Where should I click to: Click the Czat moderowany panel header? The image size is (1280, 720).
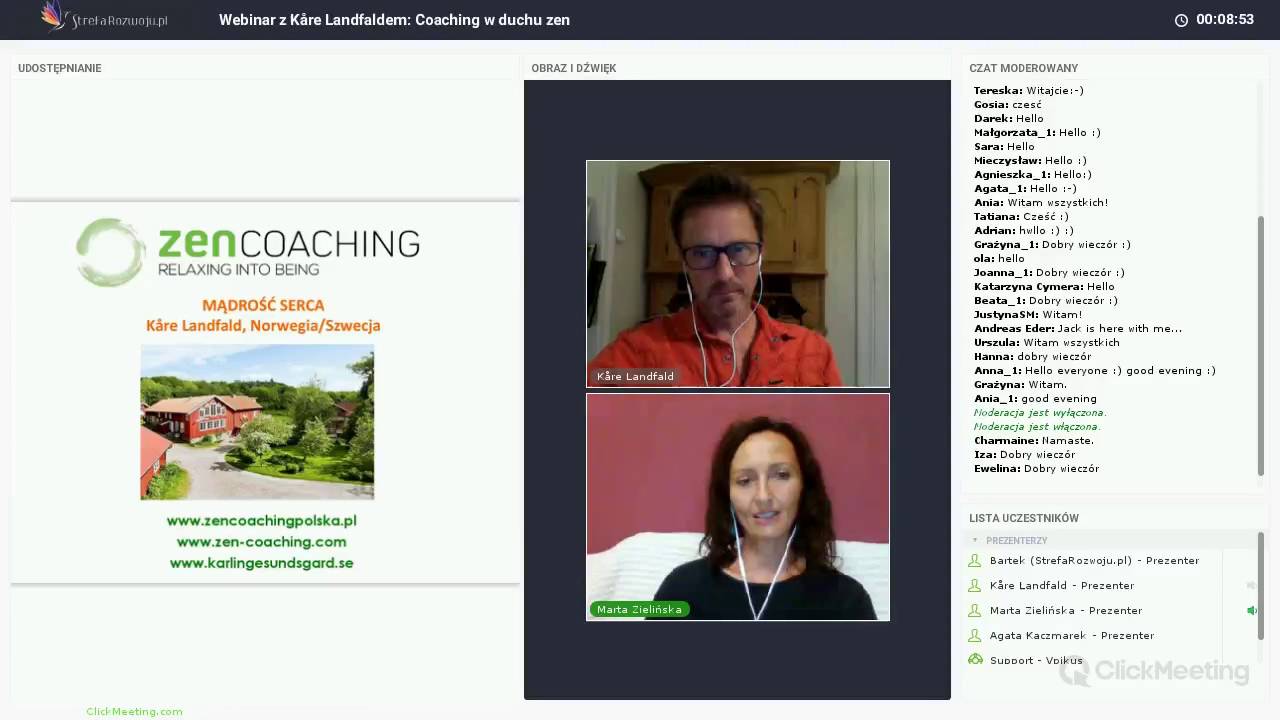pos(1023,68)
